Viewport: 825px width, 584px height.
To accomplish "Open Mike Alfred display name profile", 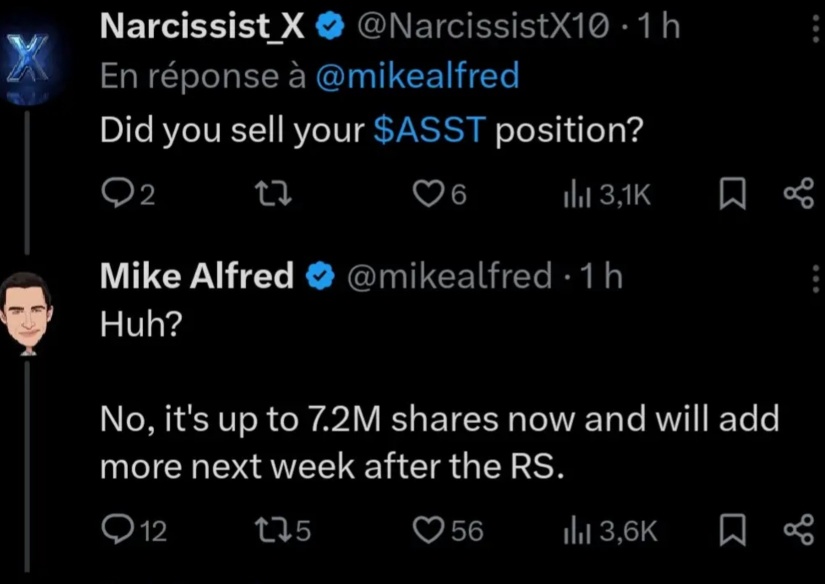I will (197, 275).
